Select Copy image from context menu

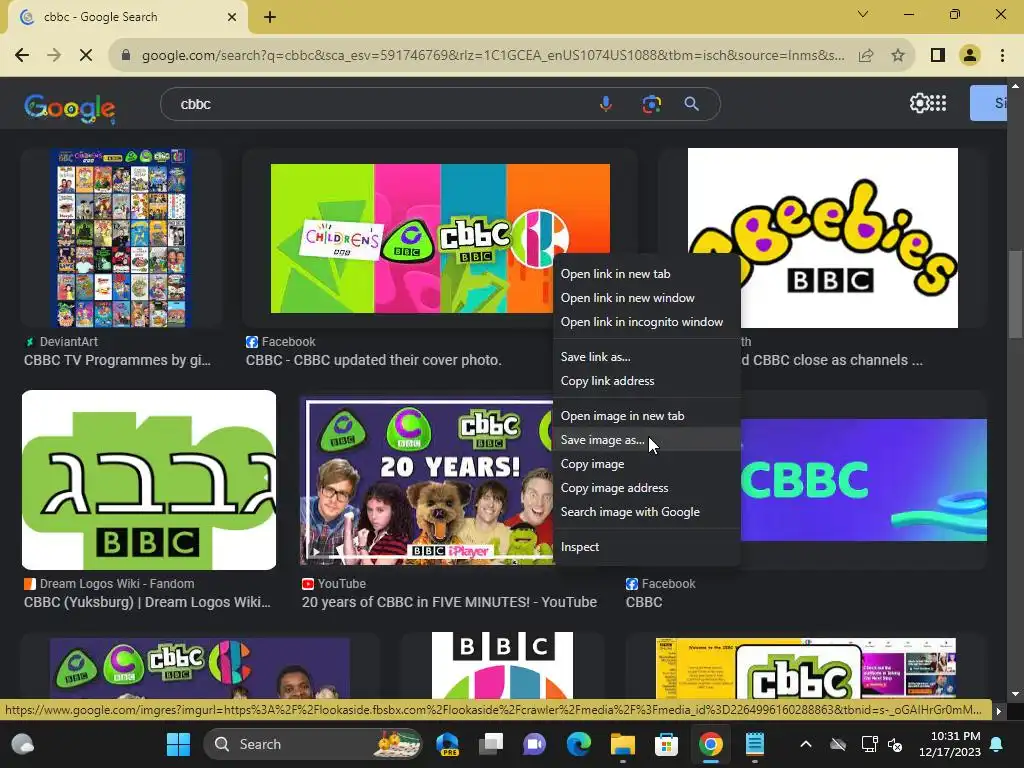pos(647,464)
